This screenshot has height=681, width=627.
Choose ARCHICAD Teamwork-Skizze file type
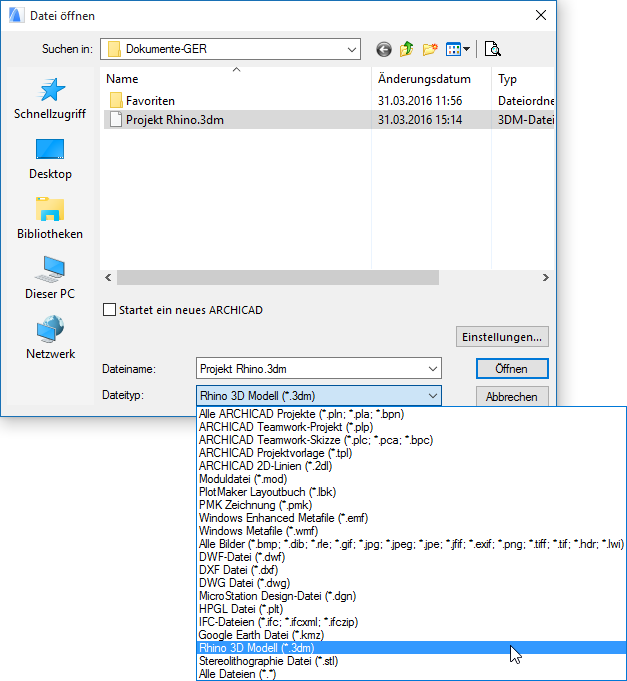(x=412, y=440)
